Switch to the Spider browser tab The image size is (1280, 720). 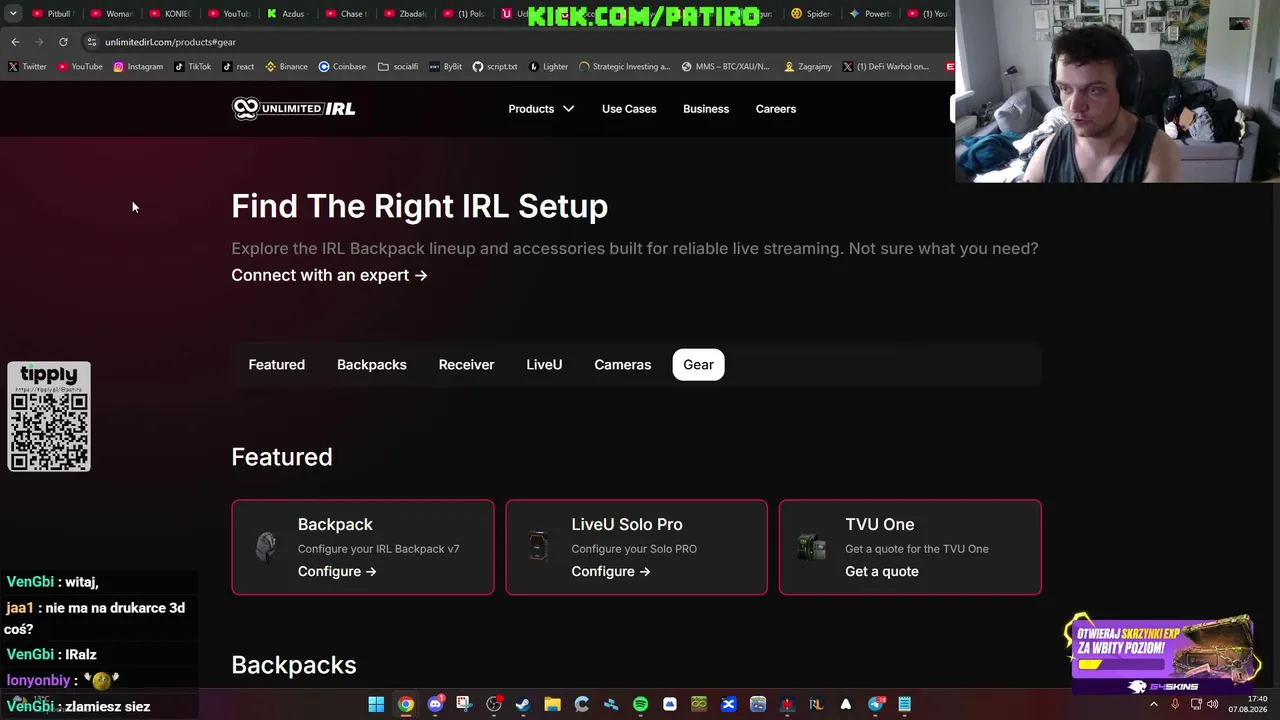pos(812,14)
